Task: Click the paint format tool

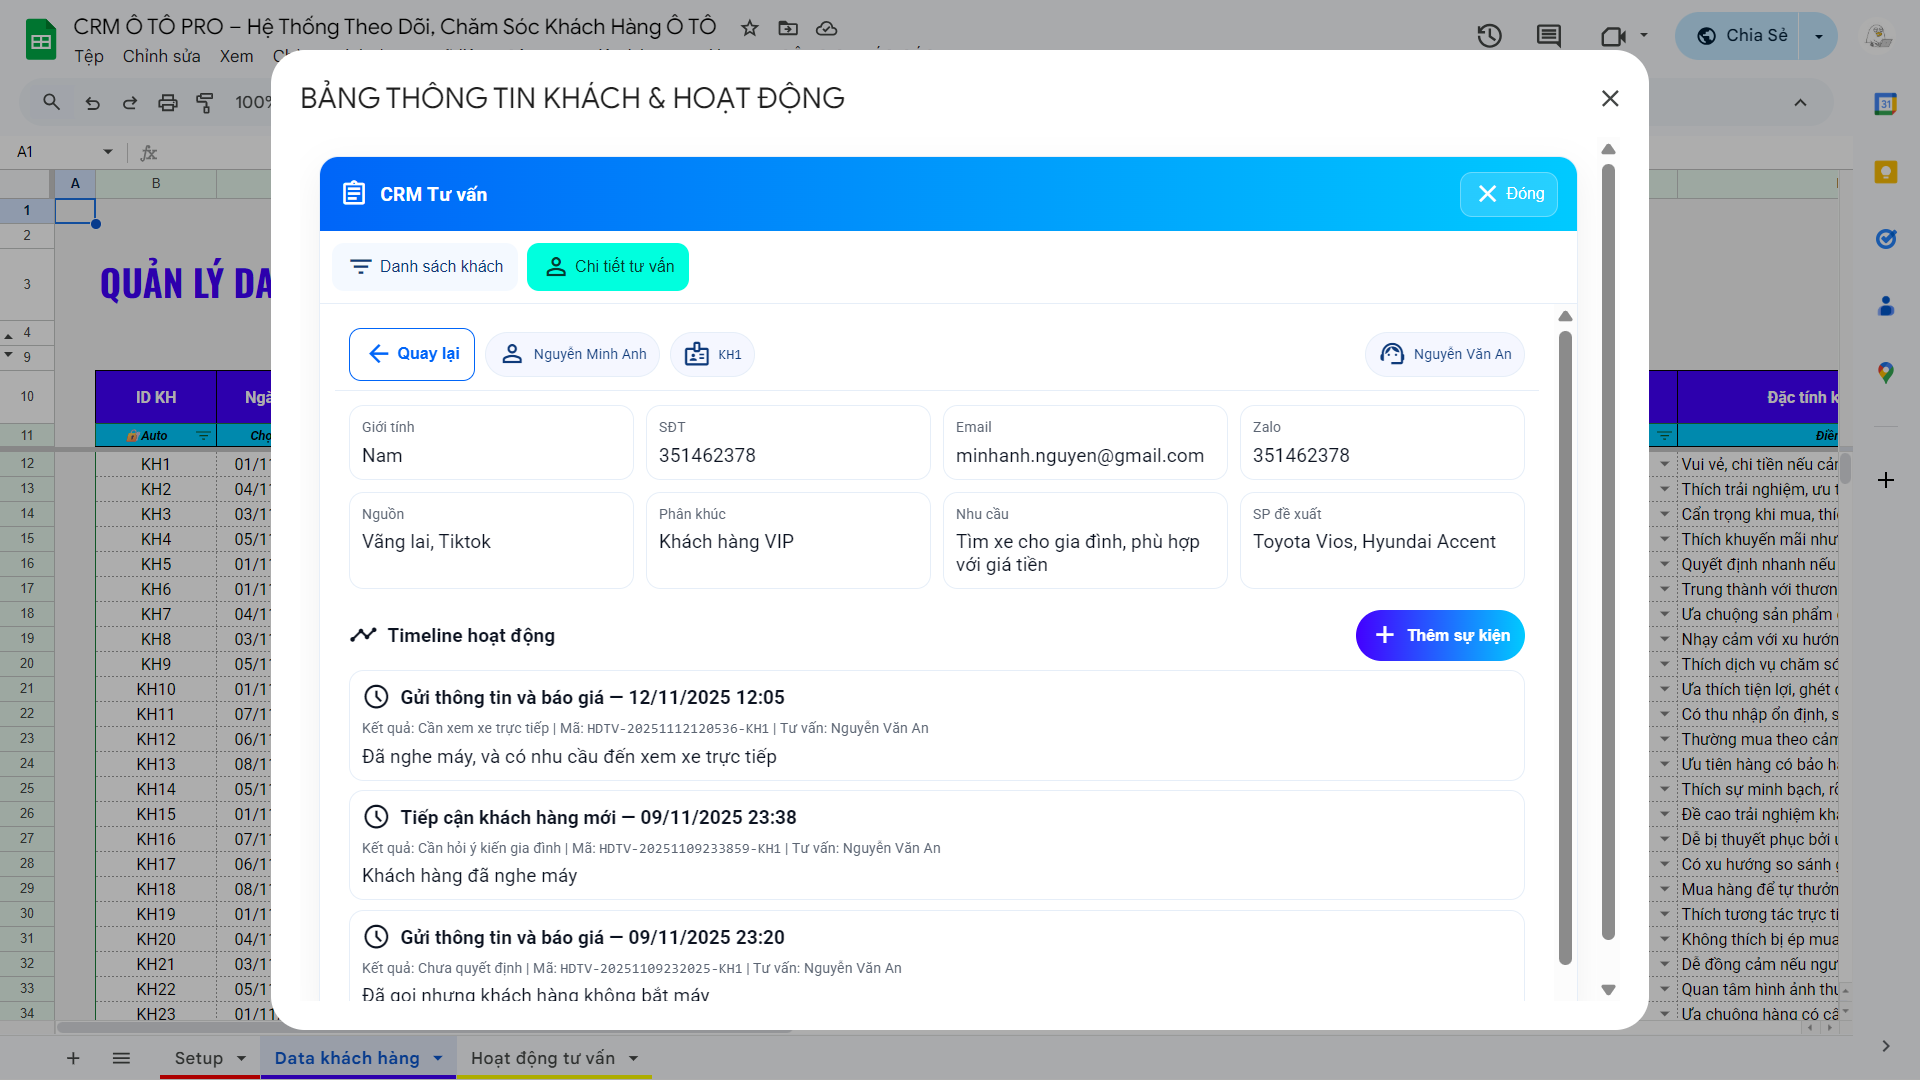Action: point(205,102)
